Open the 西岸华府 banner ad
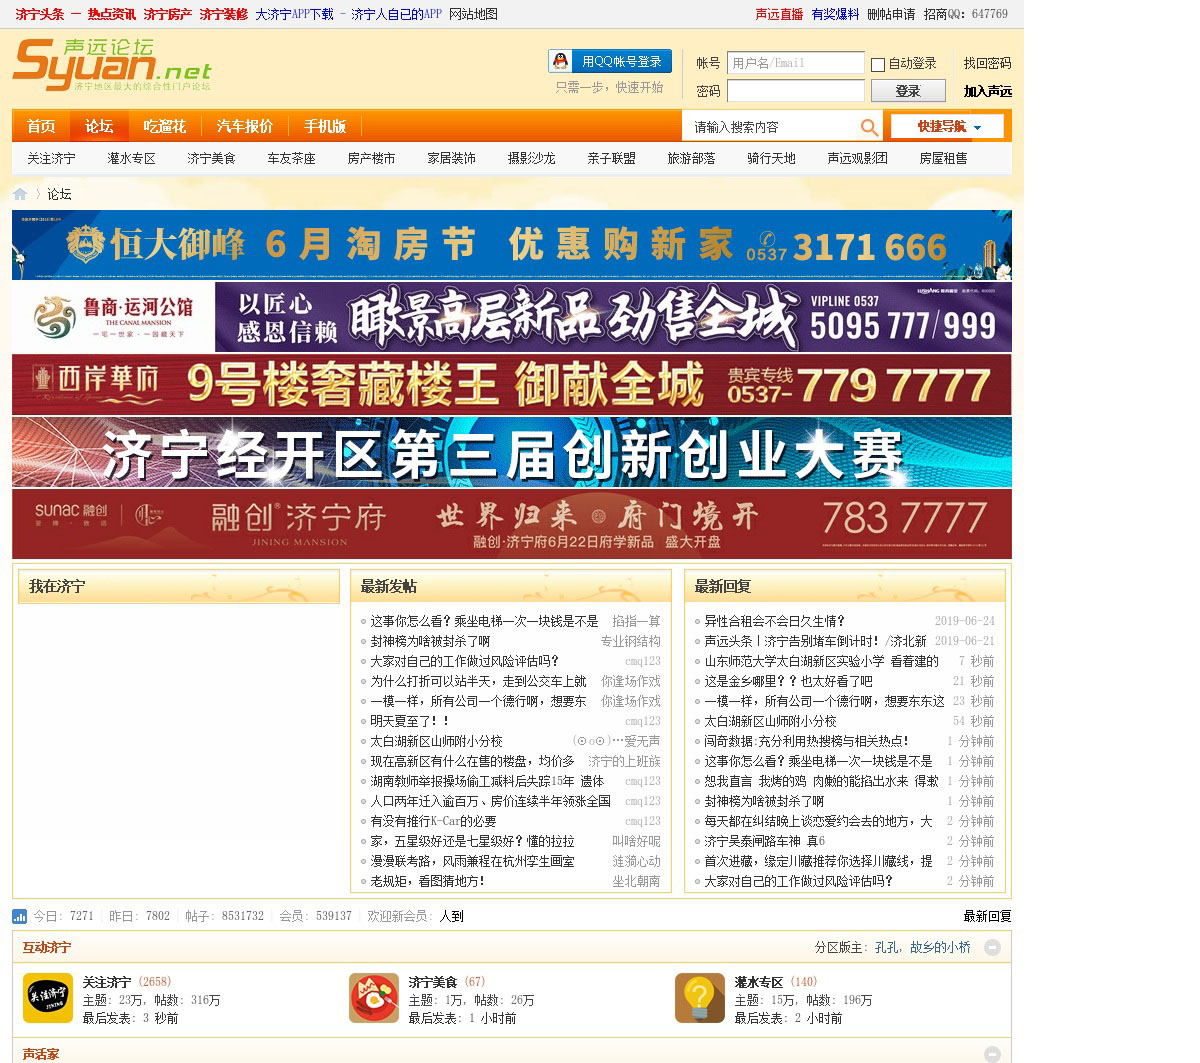This screenshot has width=1200, height=1063. (512, 385)
